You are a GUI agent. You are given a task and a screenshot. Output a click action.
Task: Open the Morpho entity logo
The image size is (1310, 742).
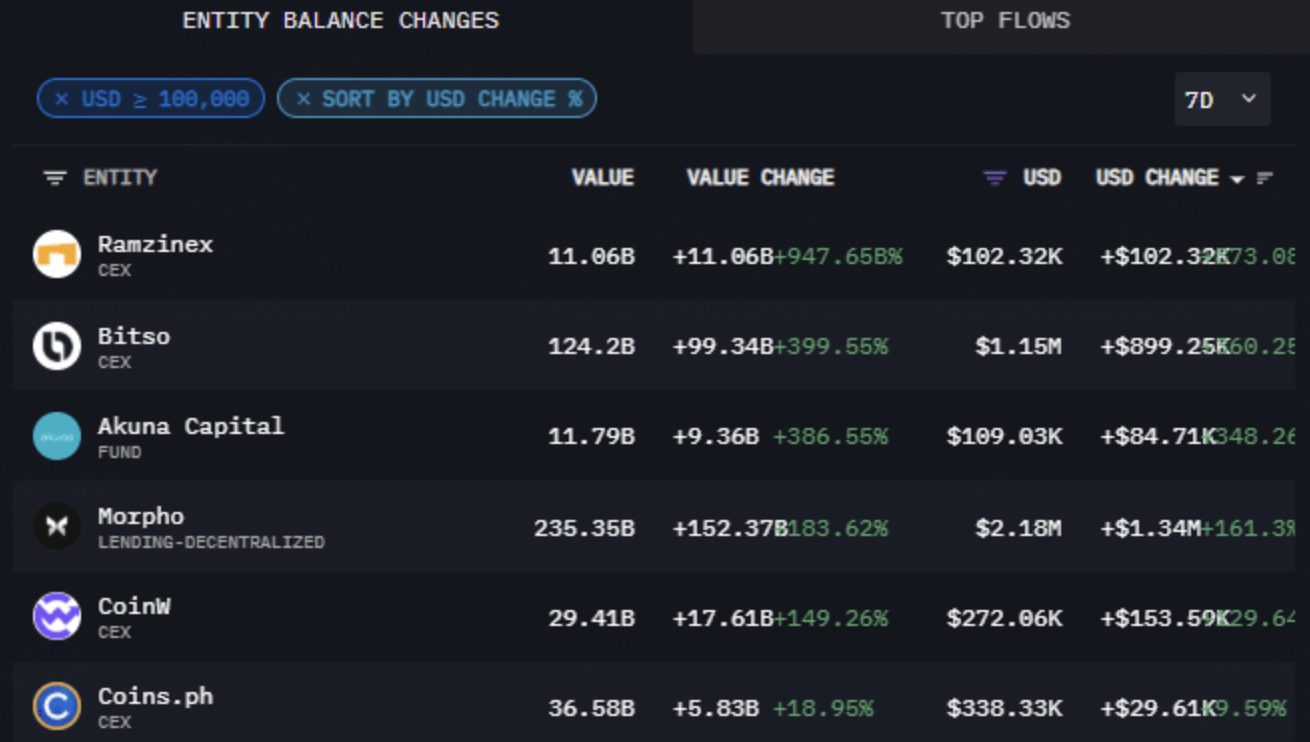point(57,526)
